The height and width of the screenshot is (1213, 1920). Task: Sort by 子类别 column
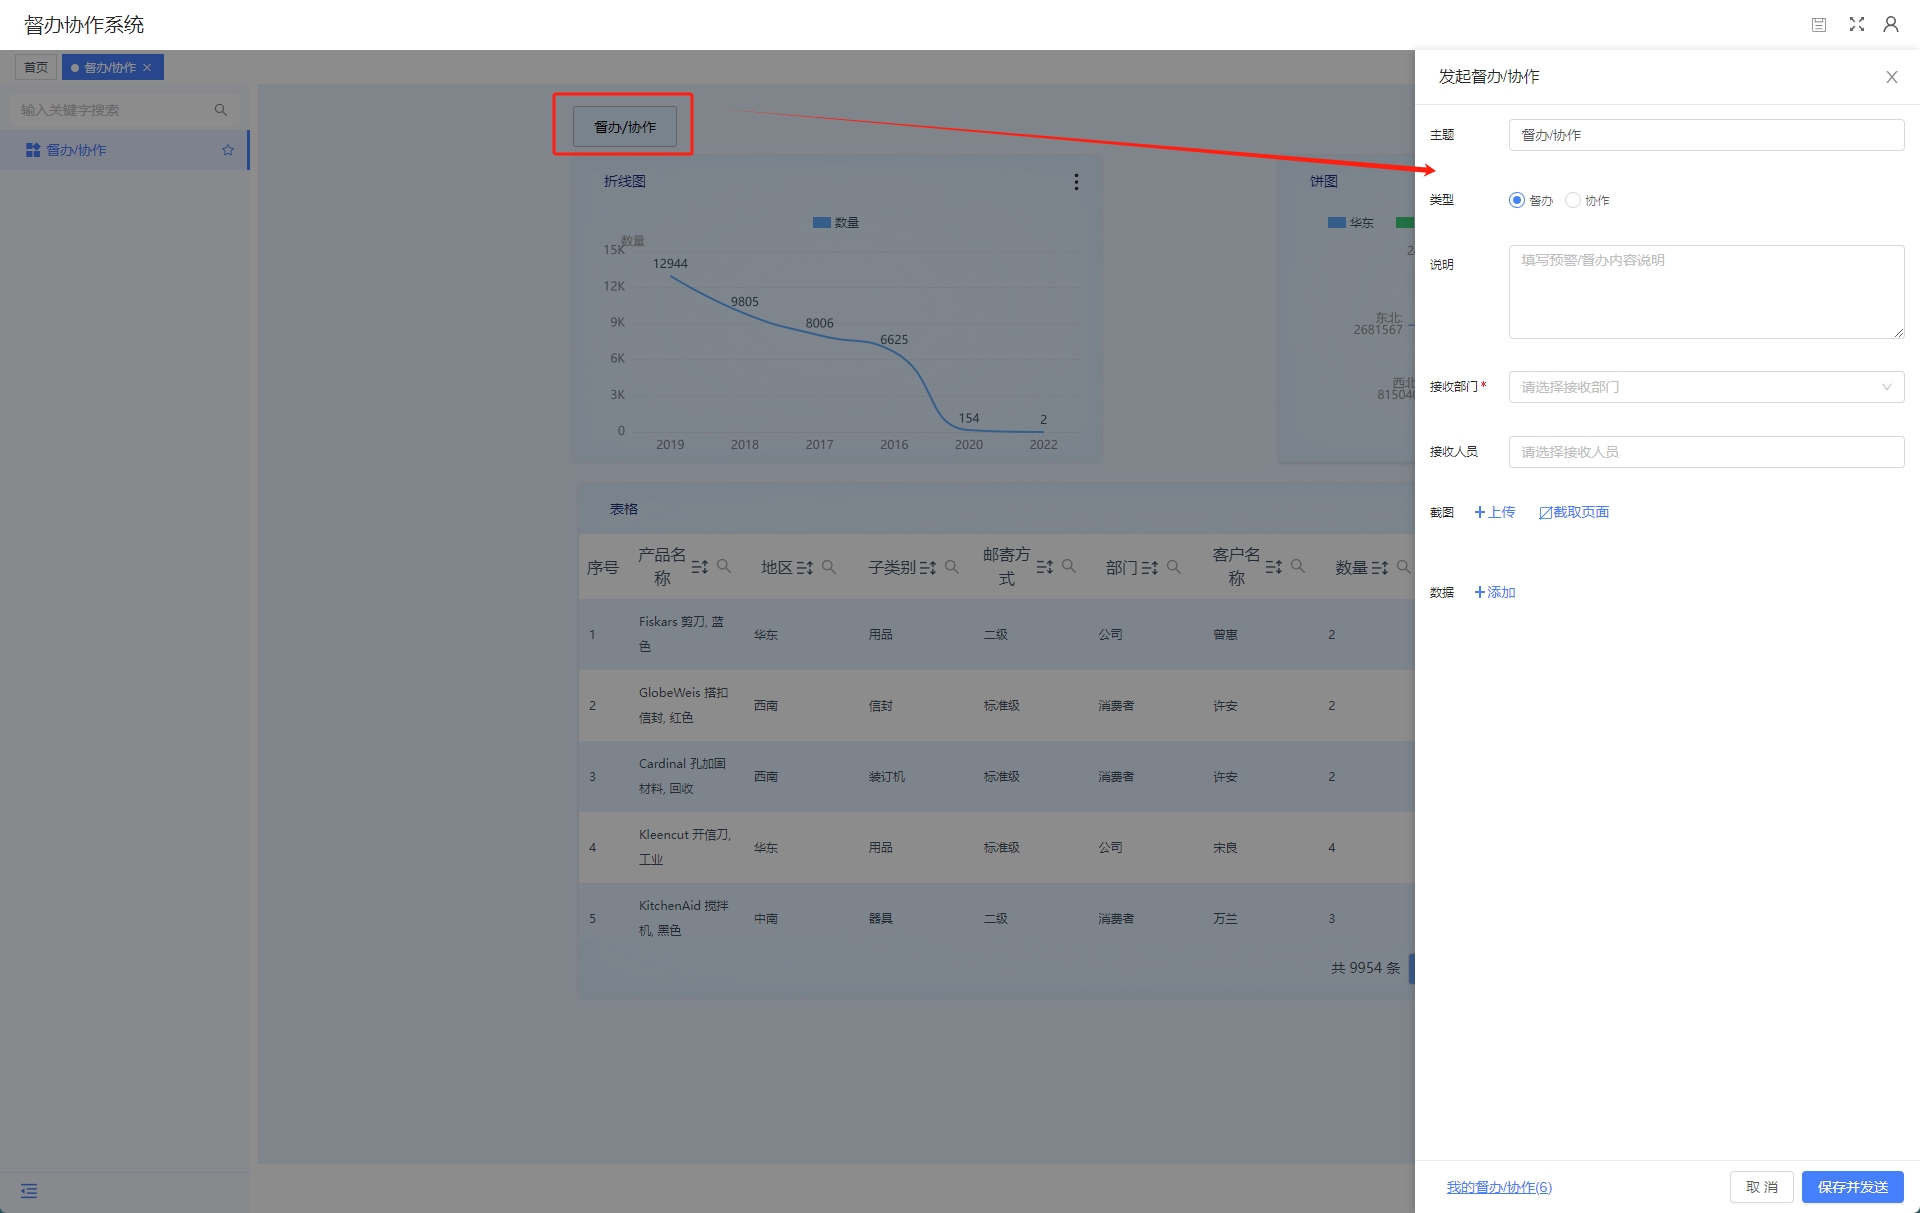(928, 567)
